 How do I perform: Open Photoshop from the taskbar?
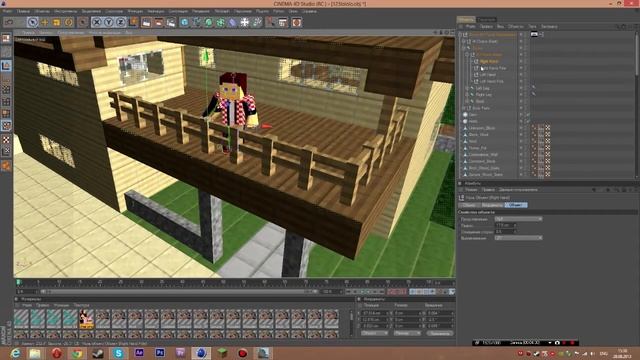(160, 353)
